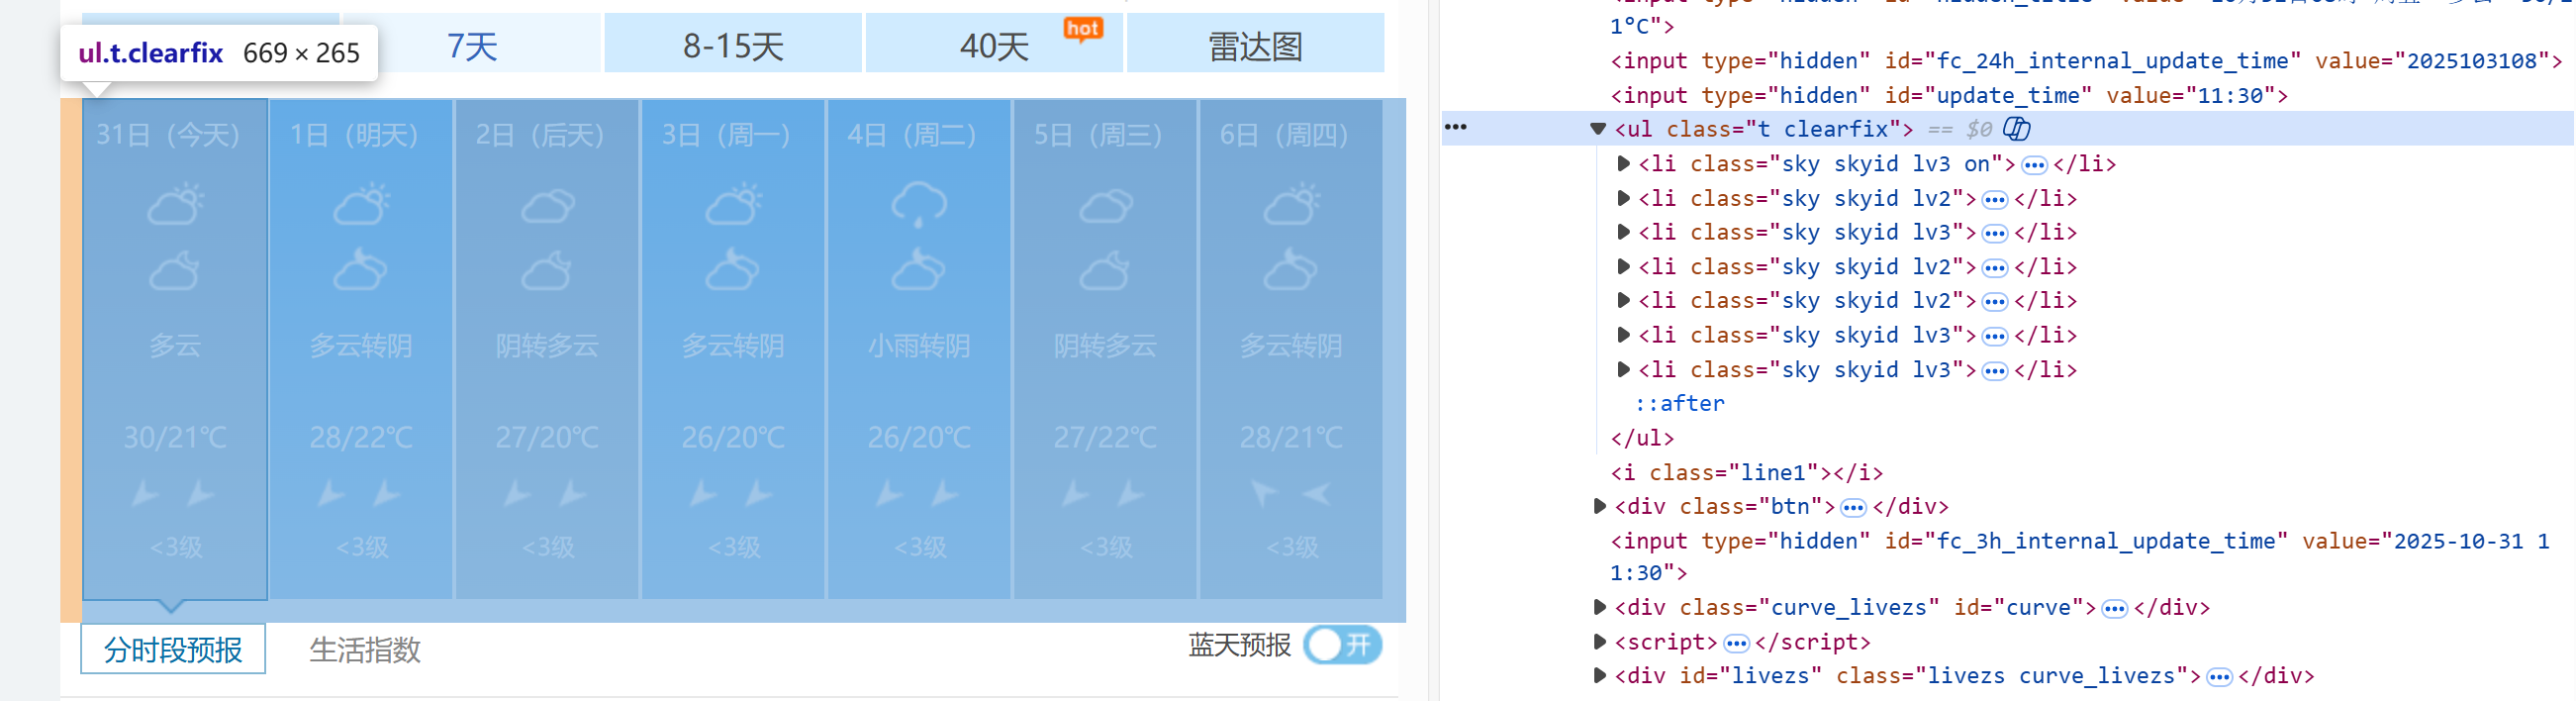The height and width of the screenshot is (701, 2576).
Task: Click the 28/22℃ temperature text
Action: (x=361, y=437)
